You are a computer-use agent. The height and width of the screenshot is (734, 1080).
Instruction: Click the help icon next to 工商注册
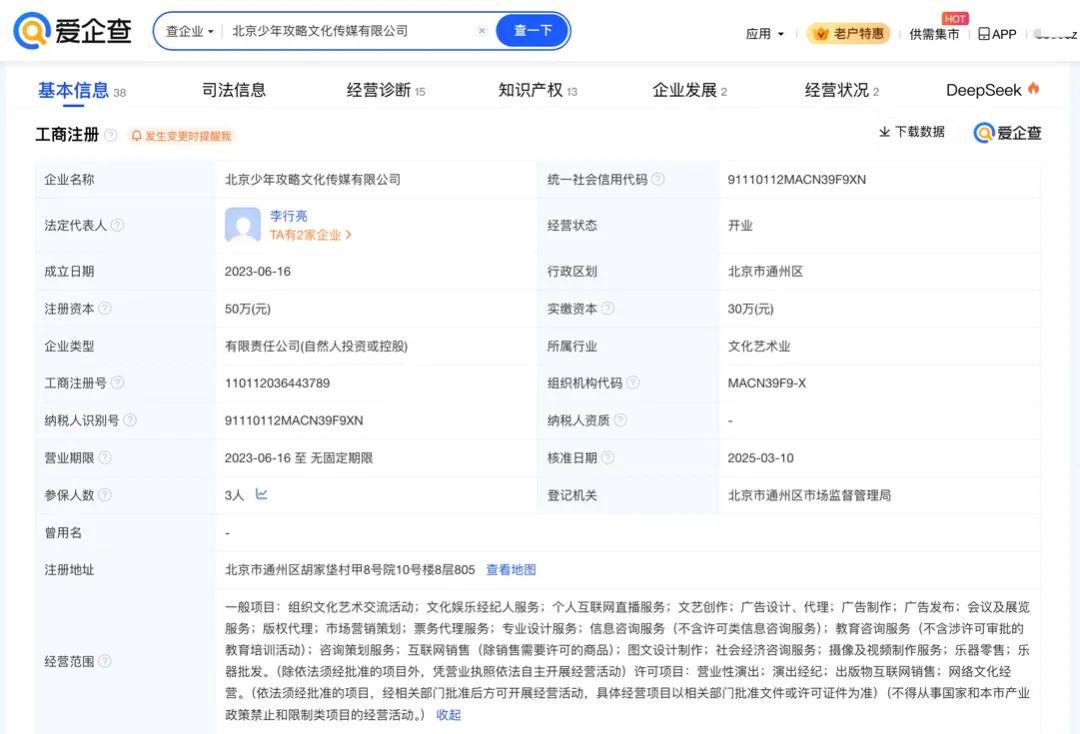coord(111,135)
